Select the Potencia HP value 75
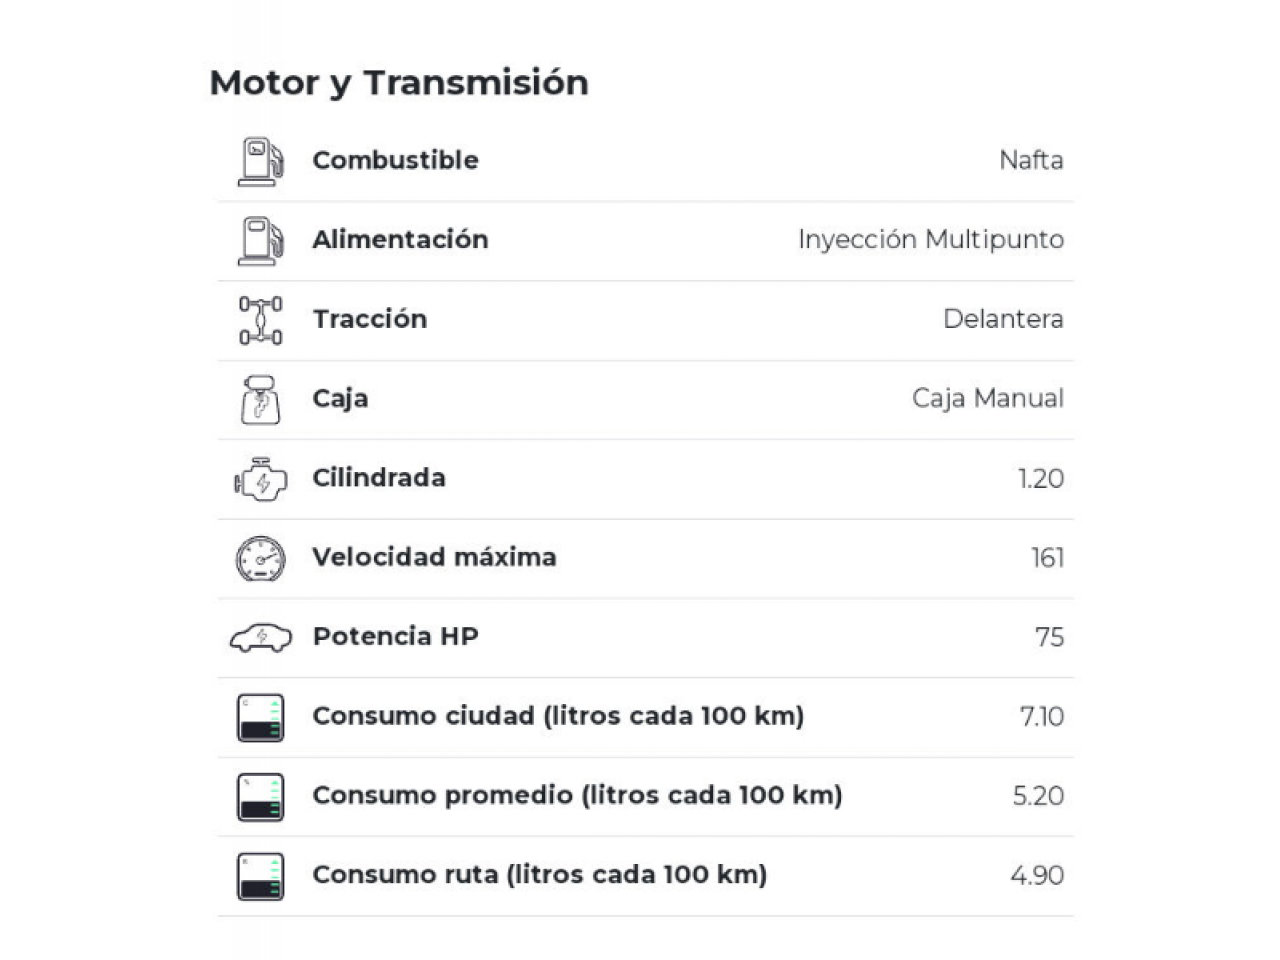This screenshot has height=960, width=1280. [x=1049, y=637]
